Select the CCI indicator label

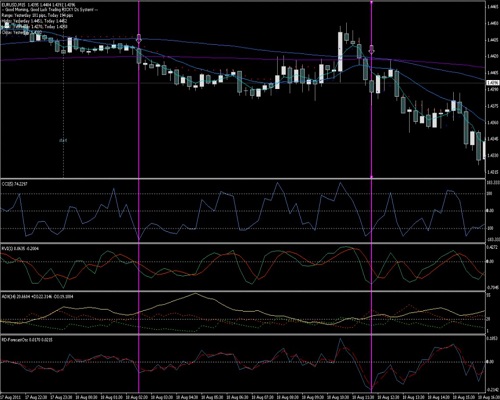14,183
